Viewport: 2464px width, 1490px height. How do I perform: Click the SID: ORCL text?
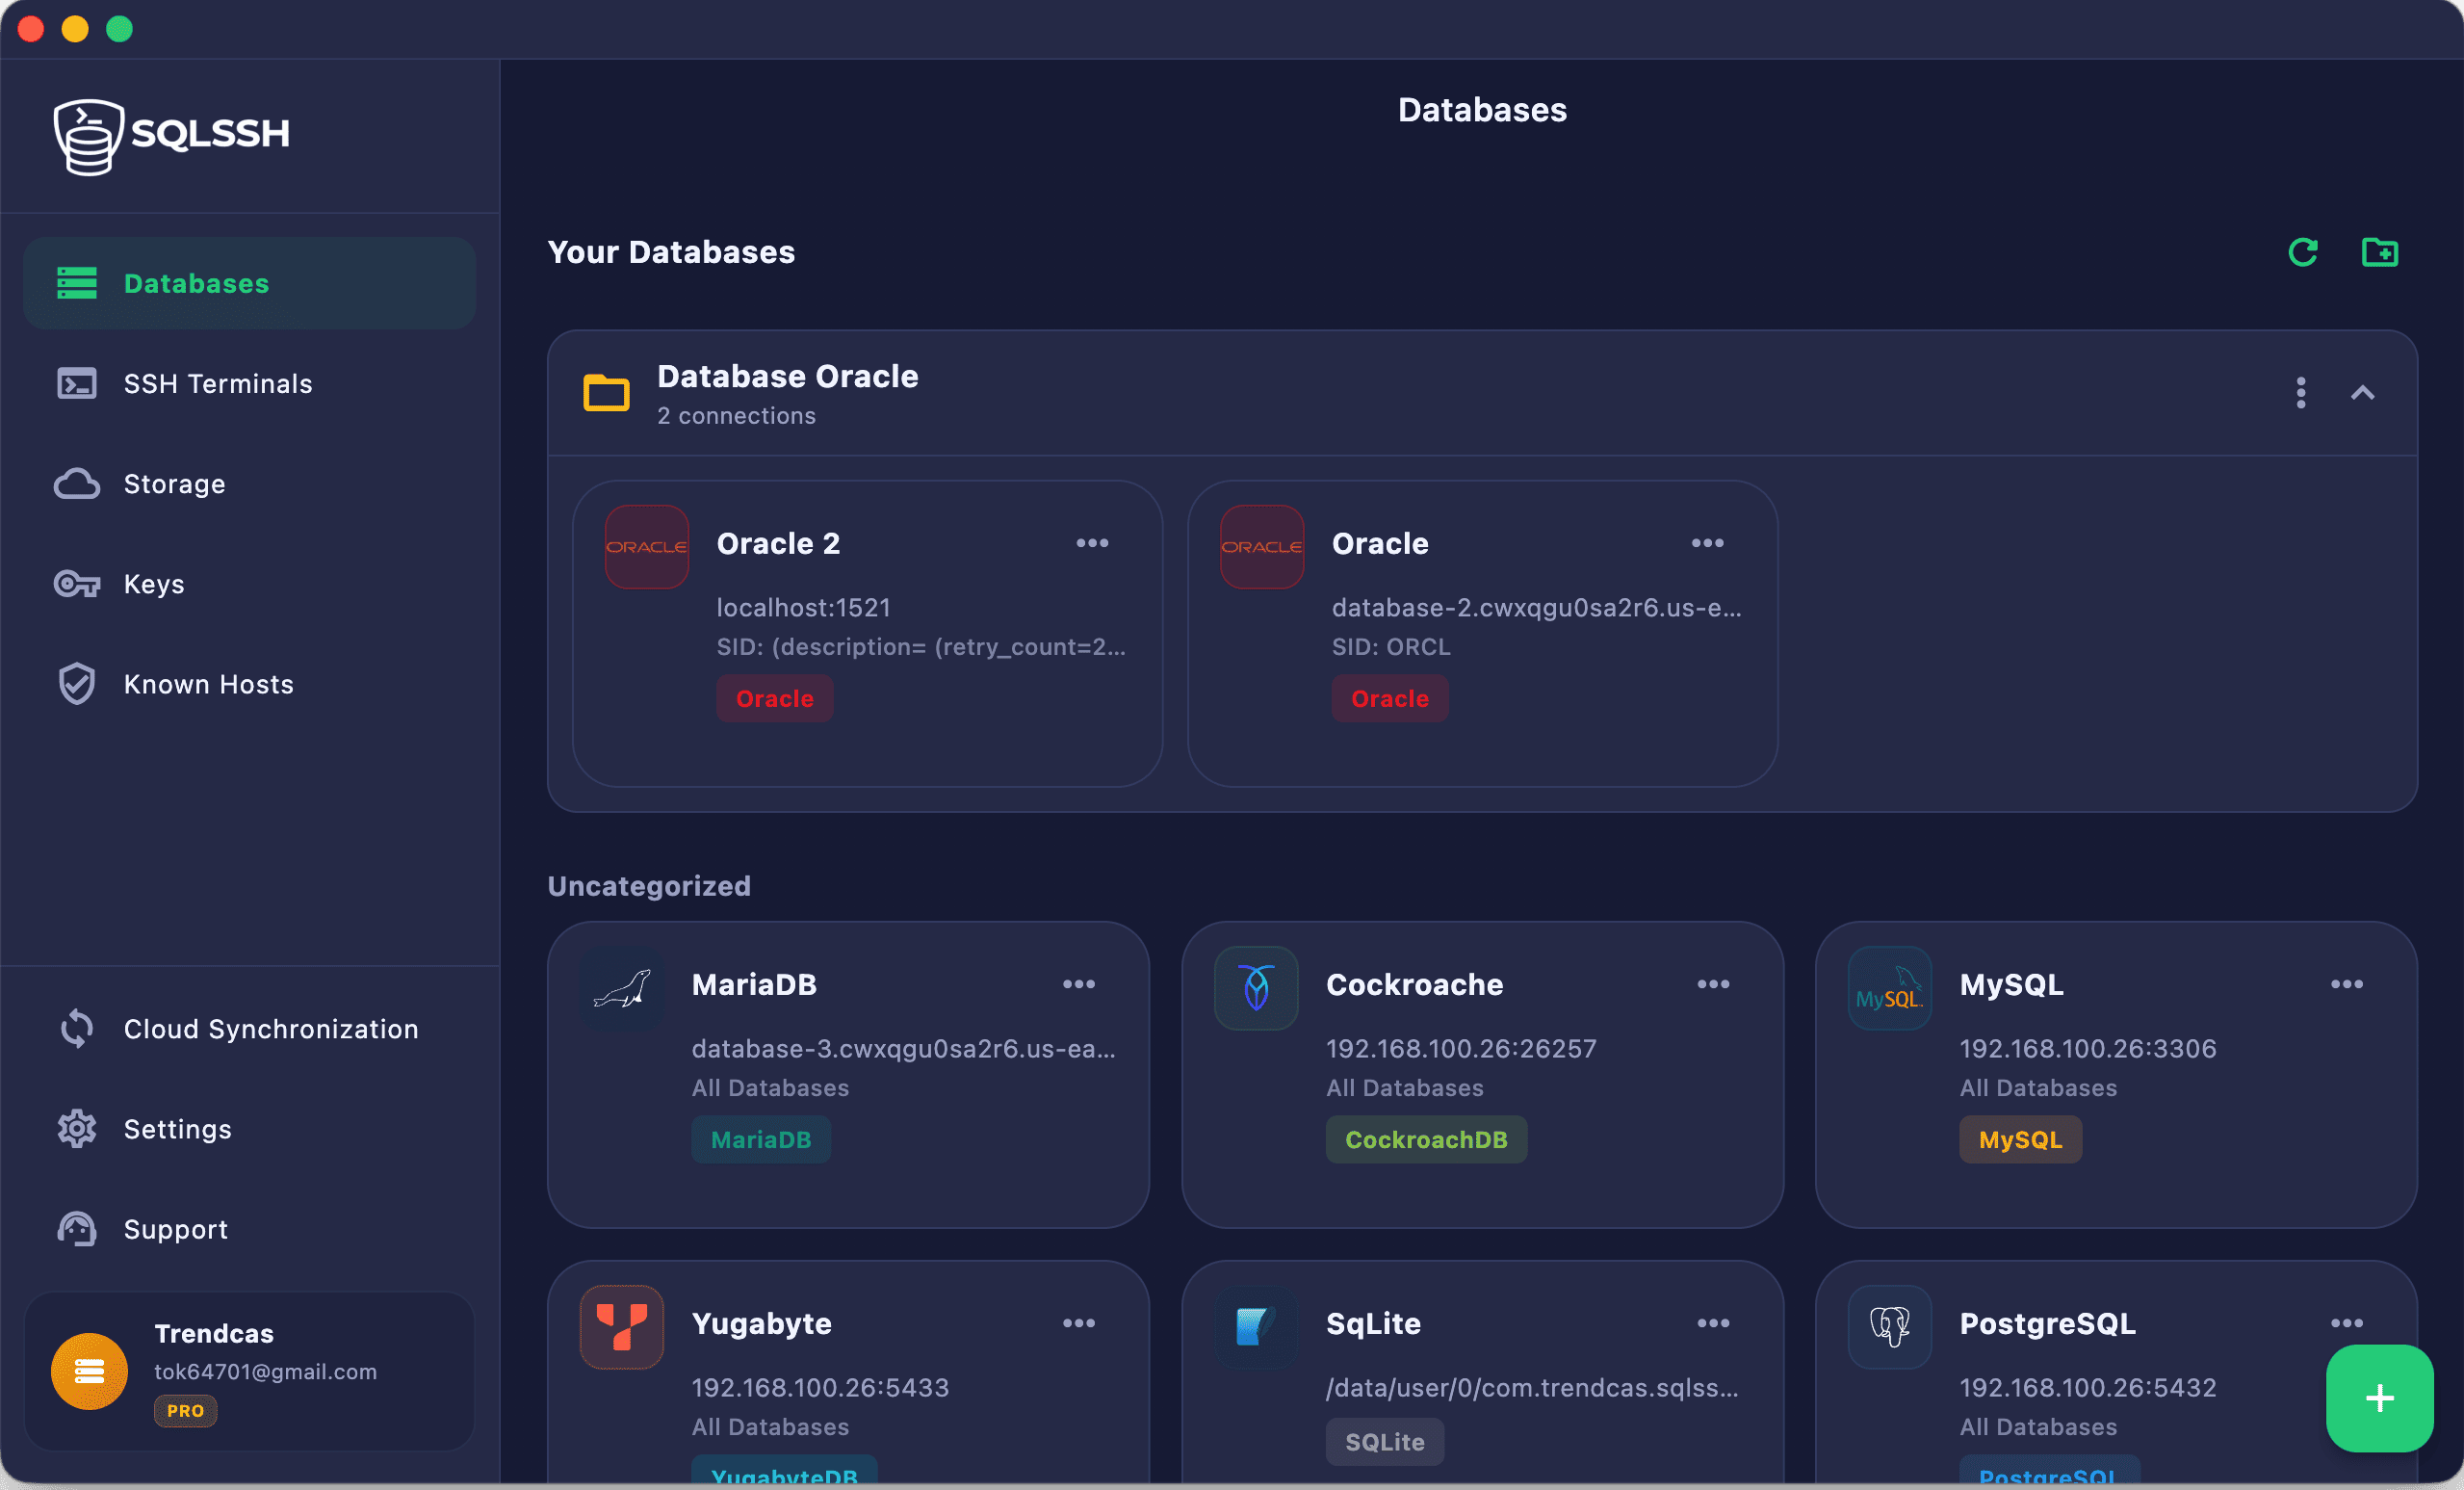1390,646
